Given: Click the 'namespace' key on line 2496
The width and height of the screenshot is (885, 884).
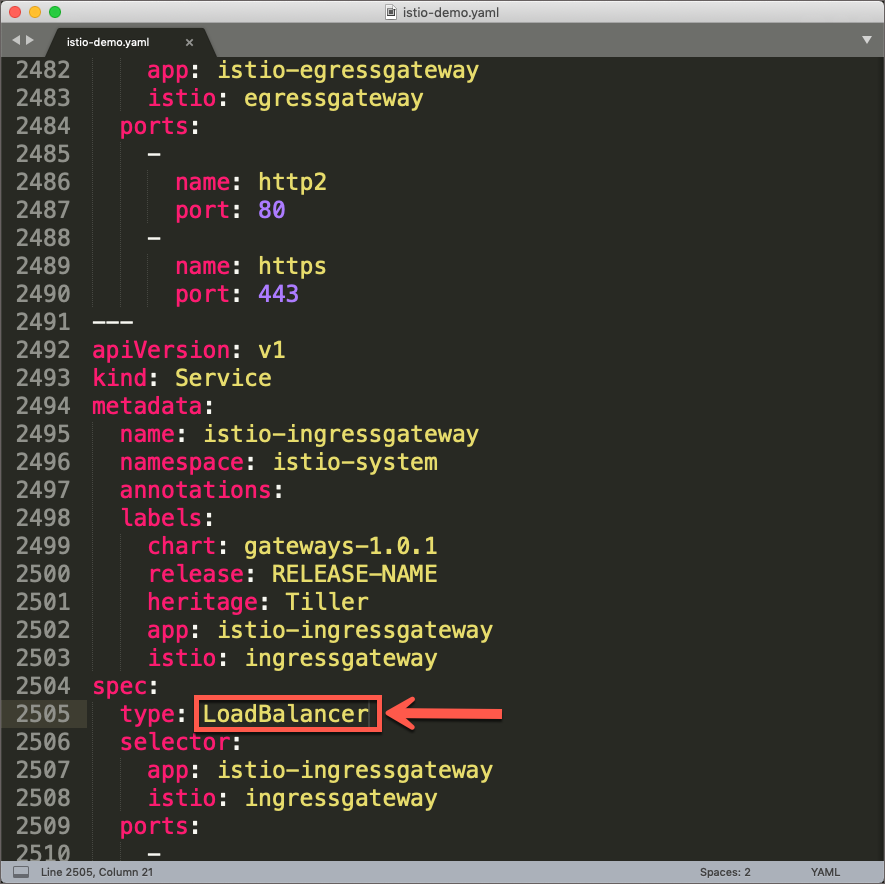Looking at the screenshot, I should point(182,462).
